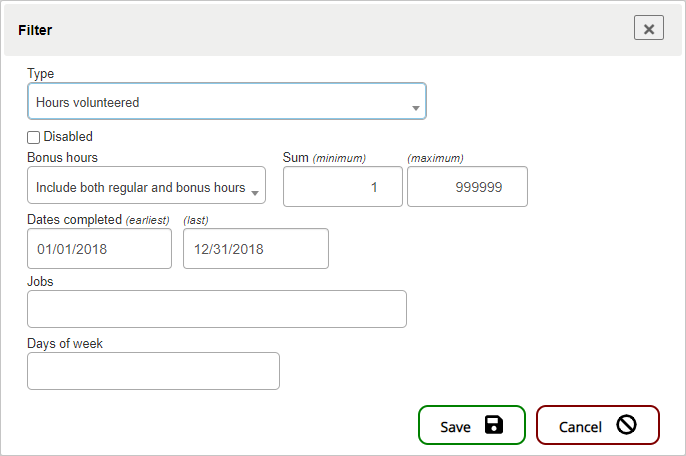
Task: Click the Filter dialog title
Action: click(x=35, y=30)
